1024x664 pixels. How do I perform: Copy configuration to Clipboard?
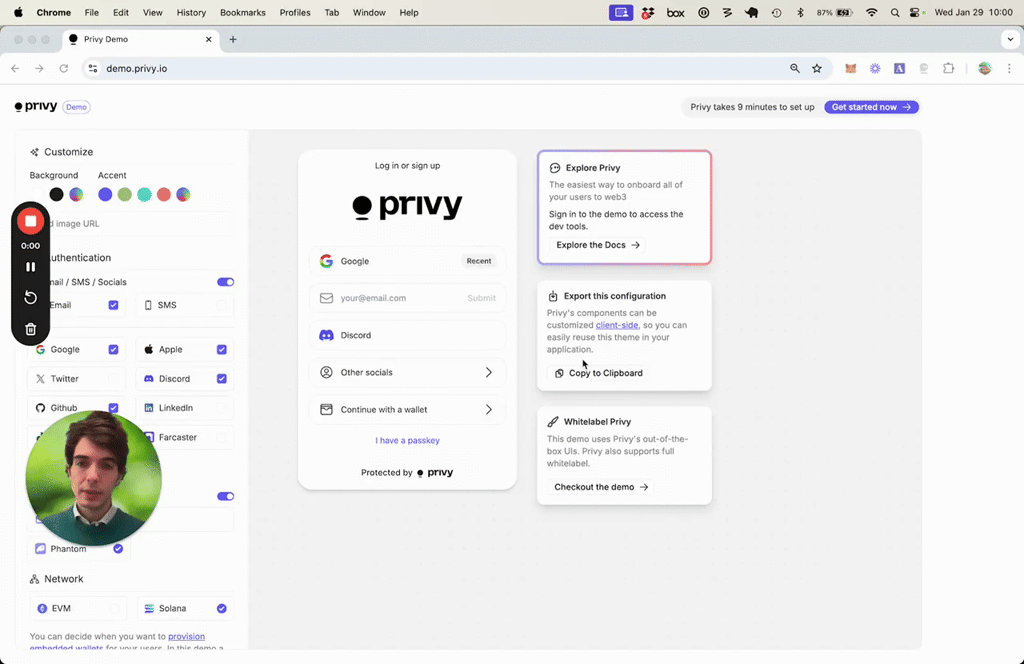click(x=599, y=373)
